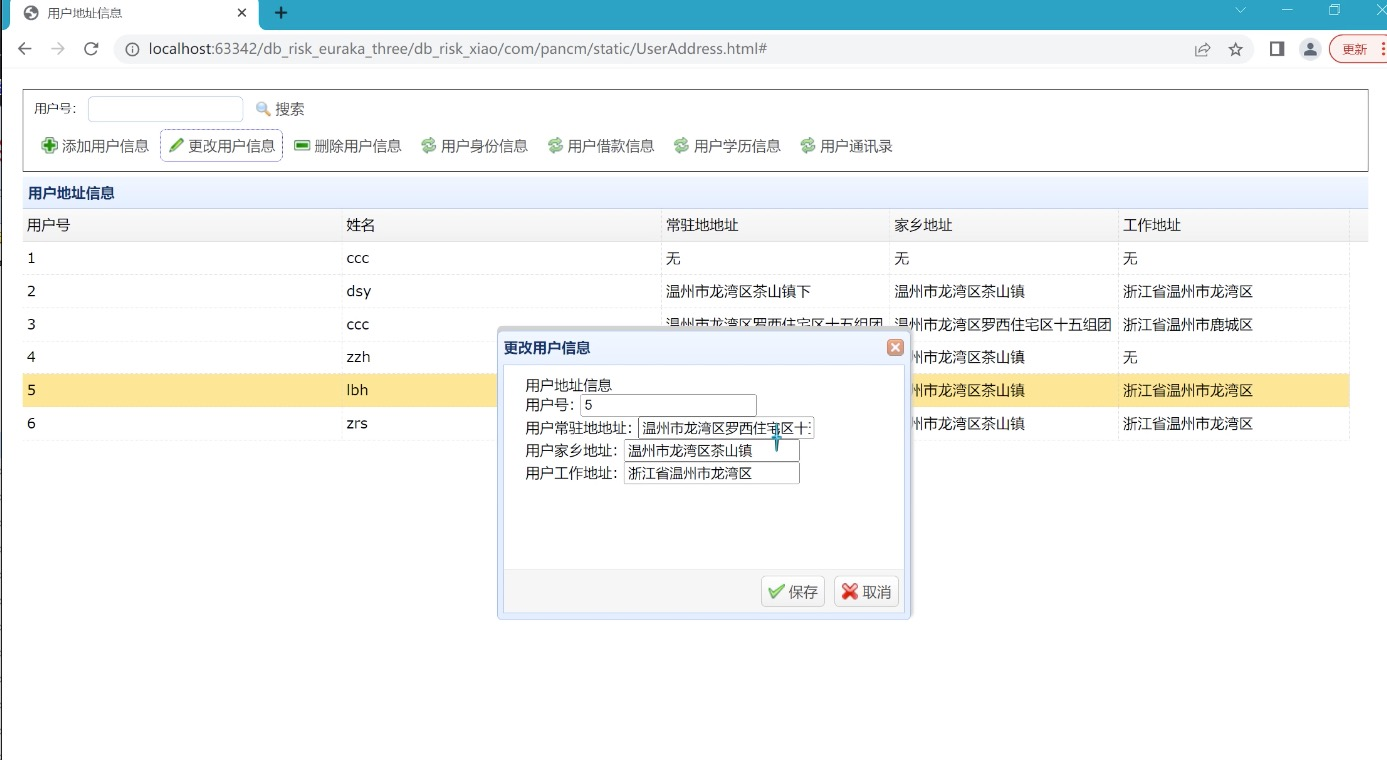
Task: Click the share page icon in address bar
Action: [x=1203, y=49]
